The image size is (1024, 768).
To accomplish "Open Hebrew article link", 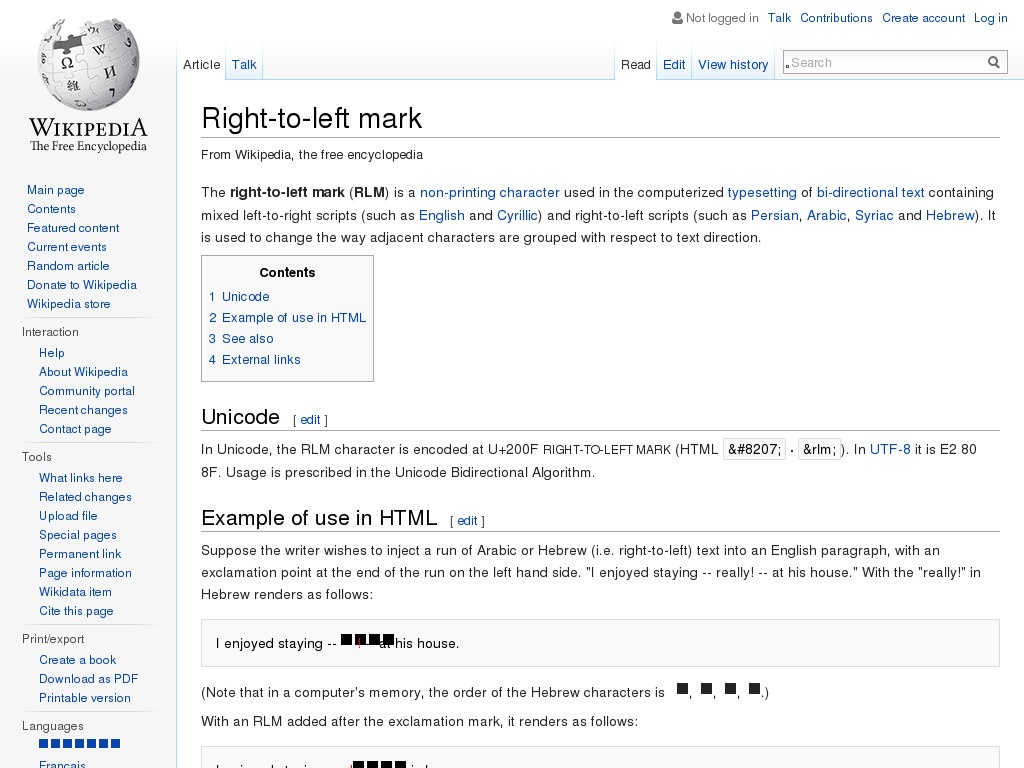I will (950, 216).
